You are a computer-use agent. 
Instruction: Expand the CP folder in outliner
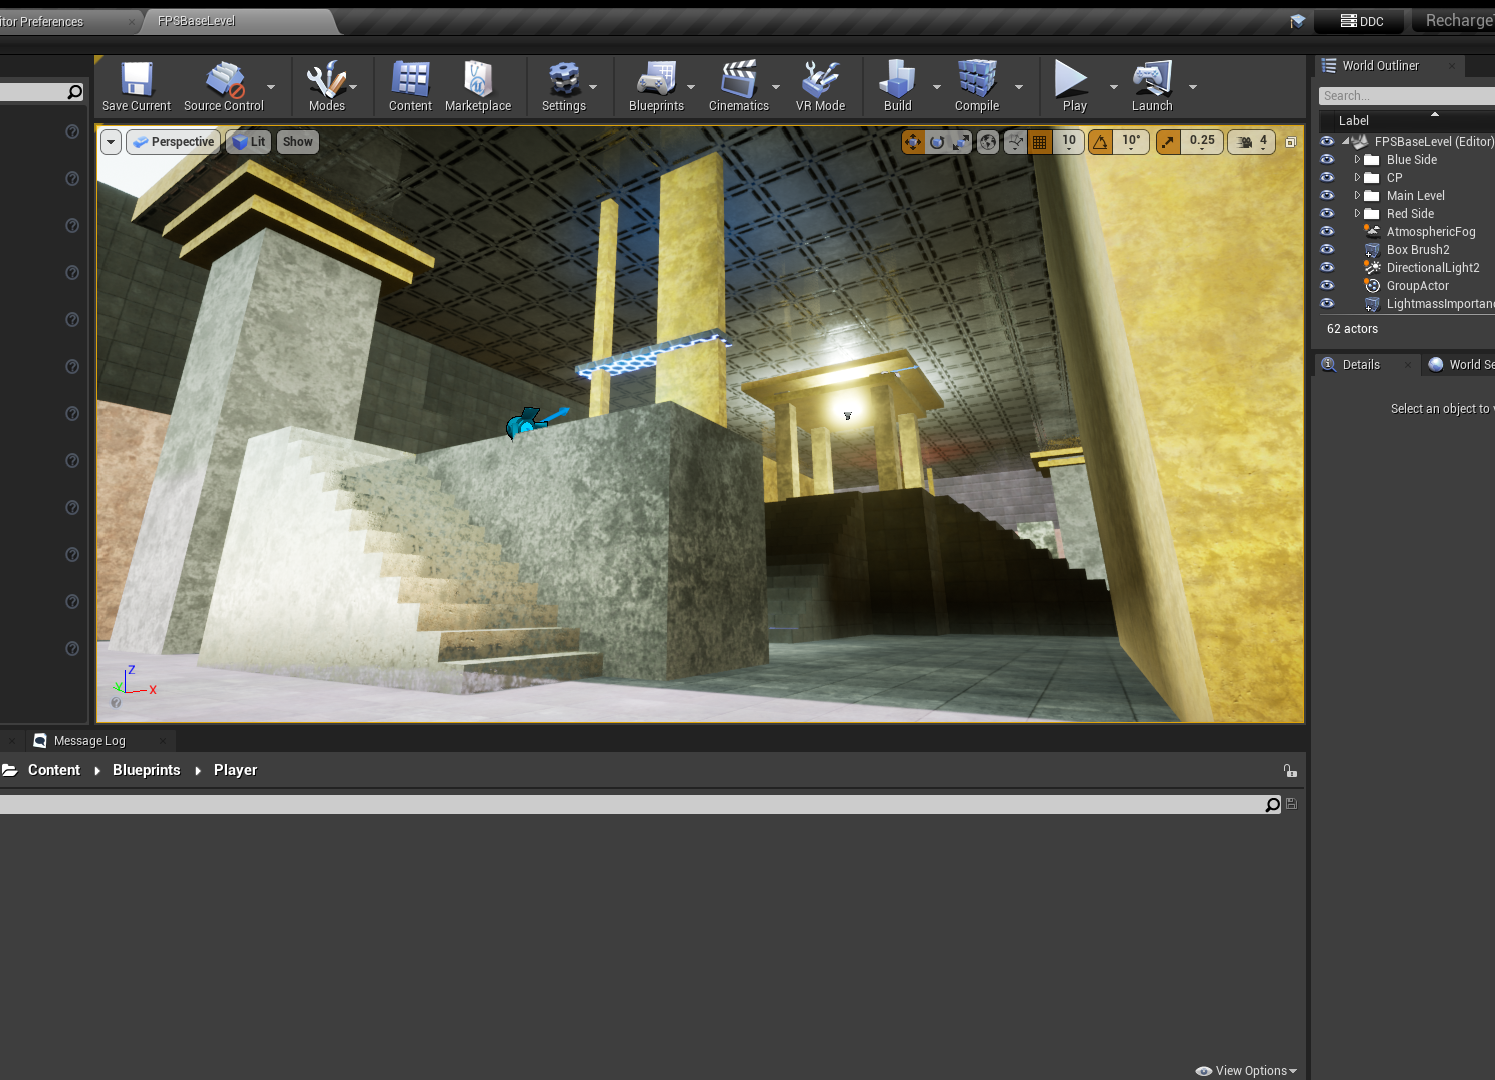click(1357, 177)
